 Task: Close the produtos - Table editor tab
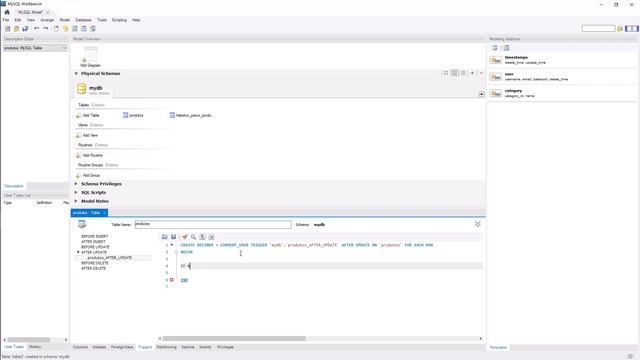pyautogui.click(x=104, y=213)
